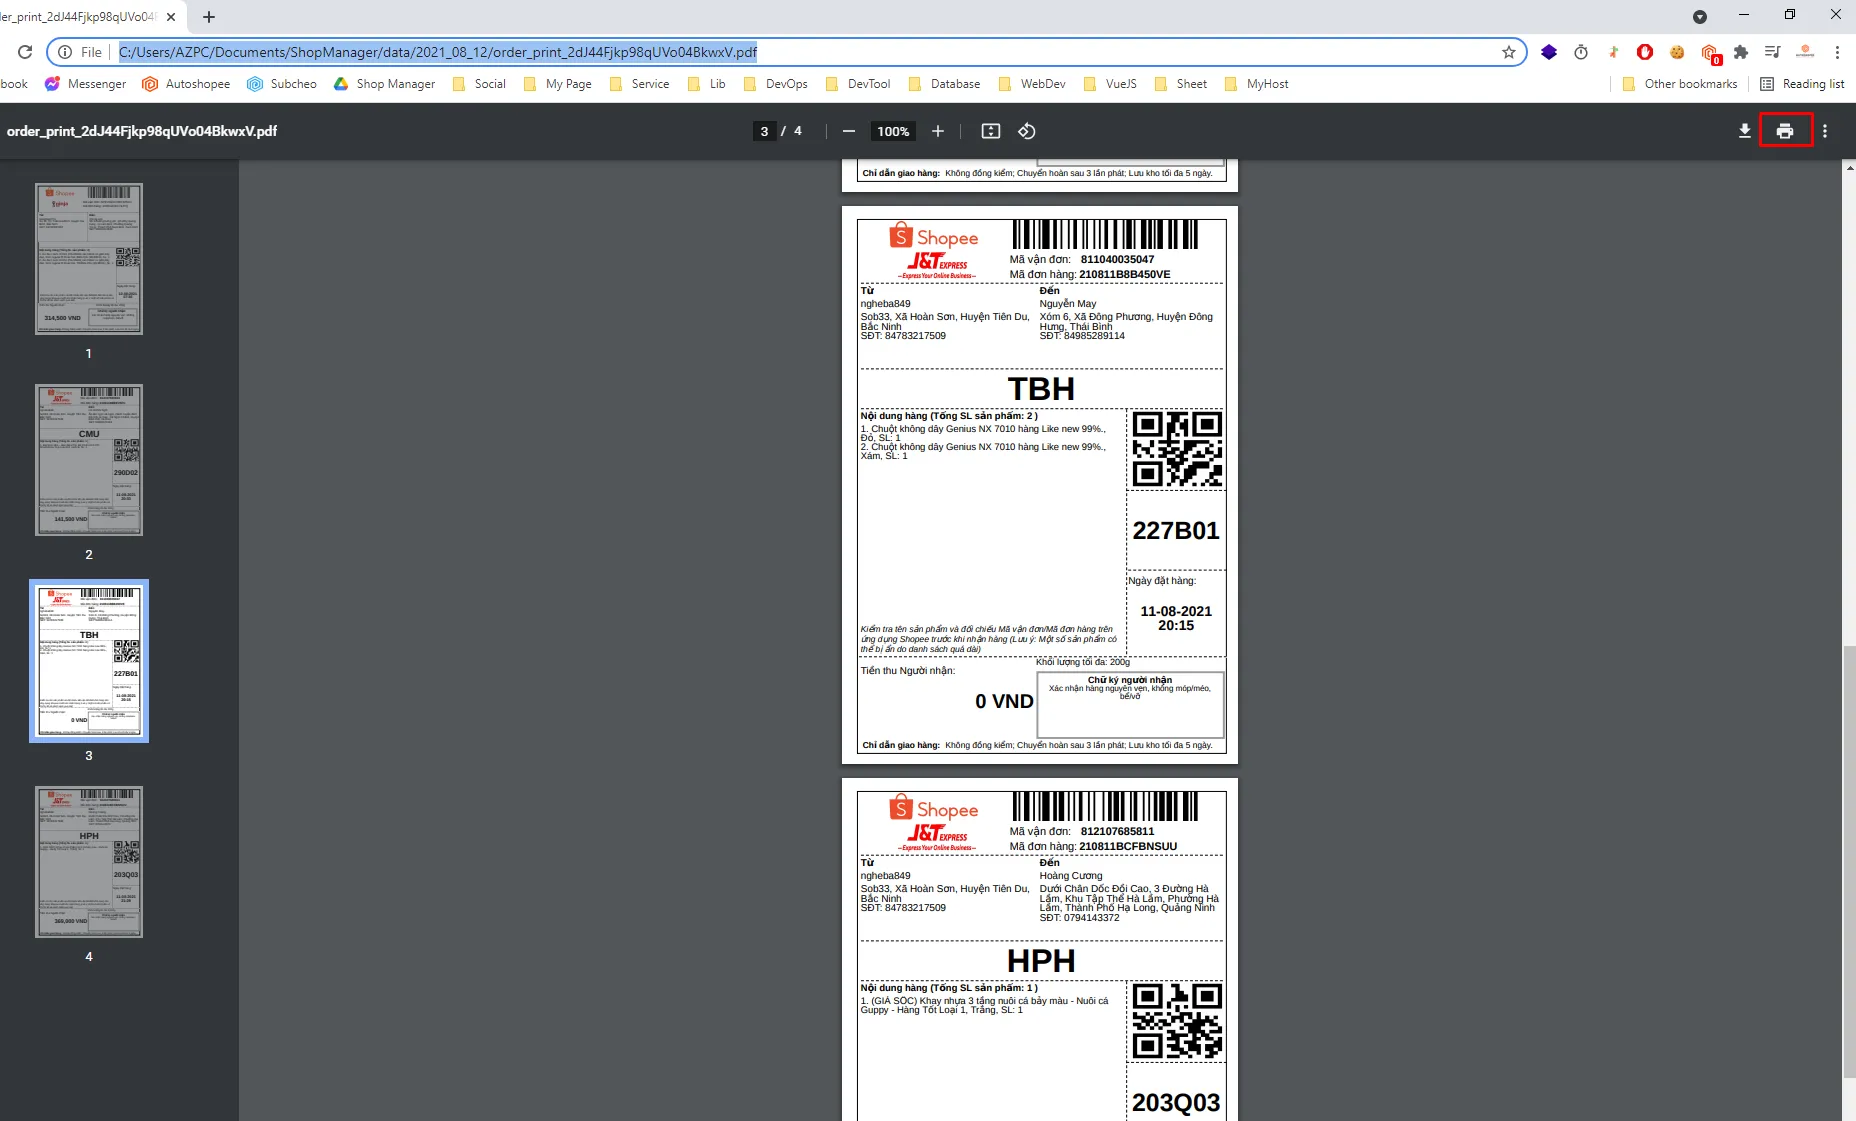Reload the page
Image resolution: width=1856 pixels, height=1121 pixels.
[25, 52]
